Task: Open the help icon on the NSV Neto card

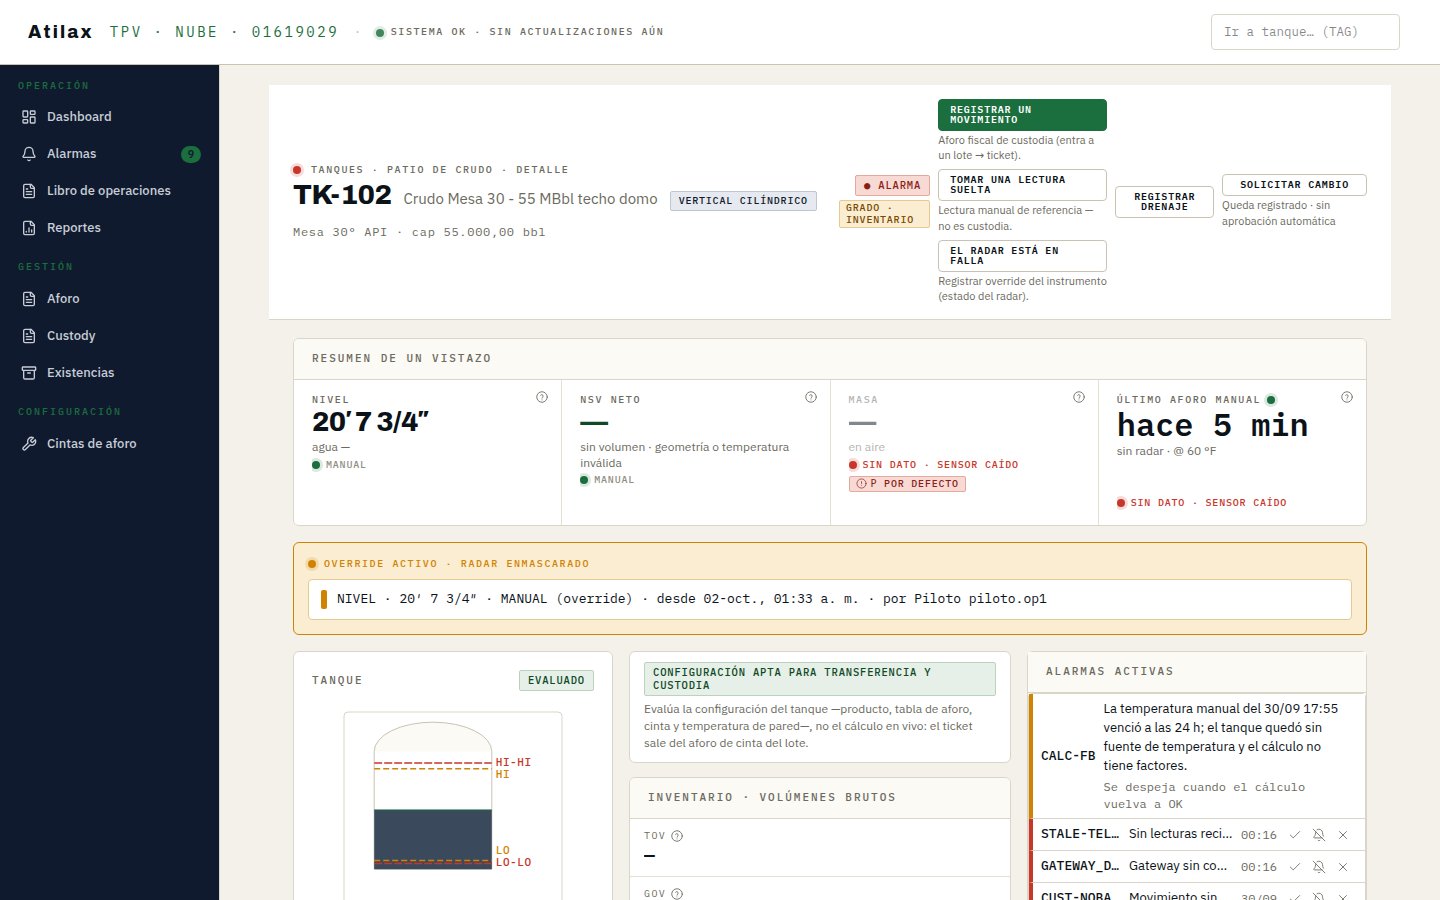Action: (811, 397)
